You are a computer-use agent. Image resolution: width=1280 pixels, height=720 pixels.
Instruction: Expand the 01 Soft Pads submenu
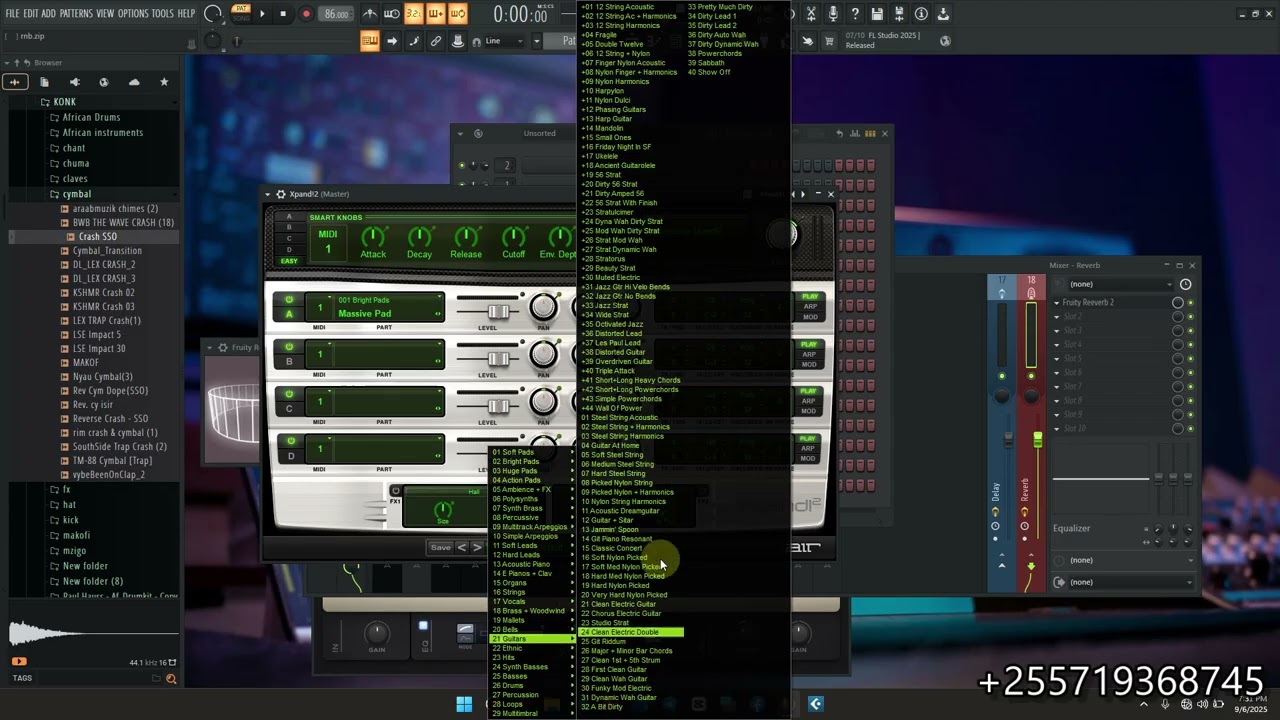[533, 453]
